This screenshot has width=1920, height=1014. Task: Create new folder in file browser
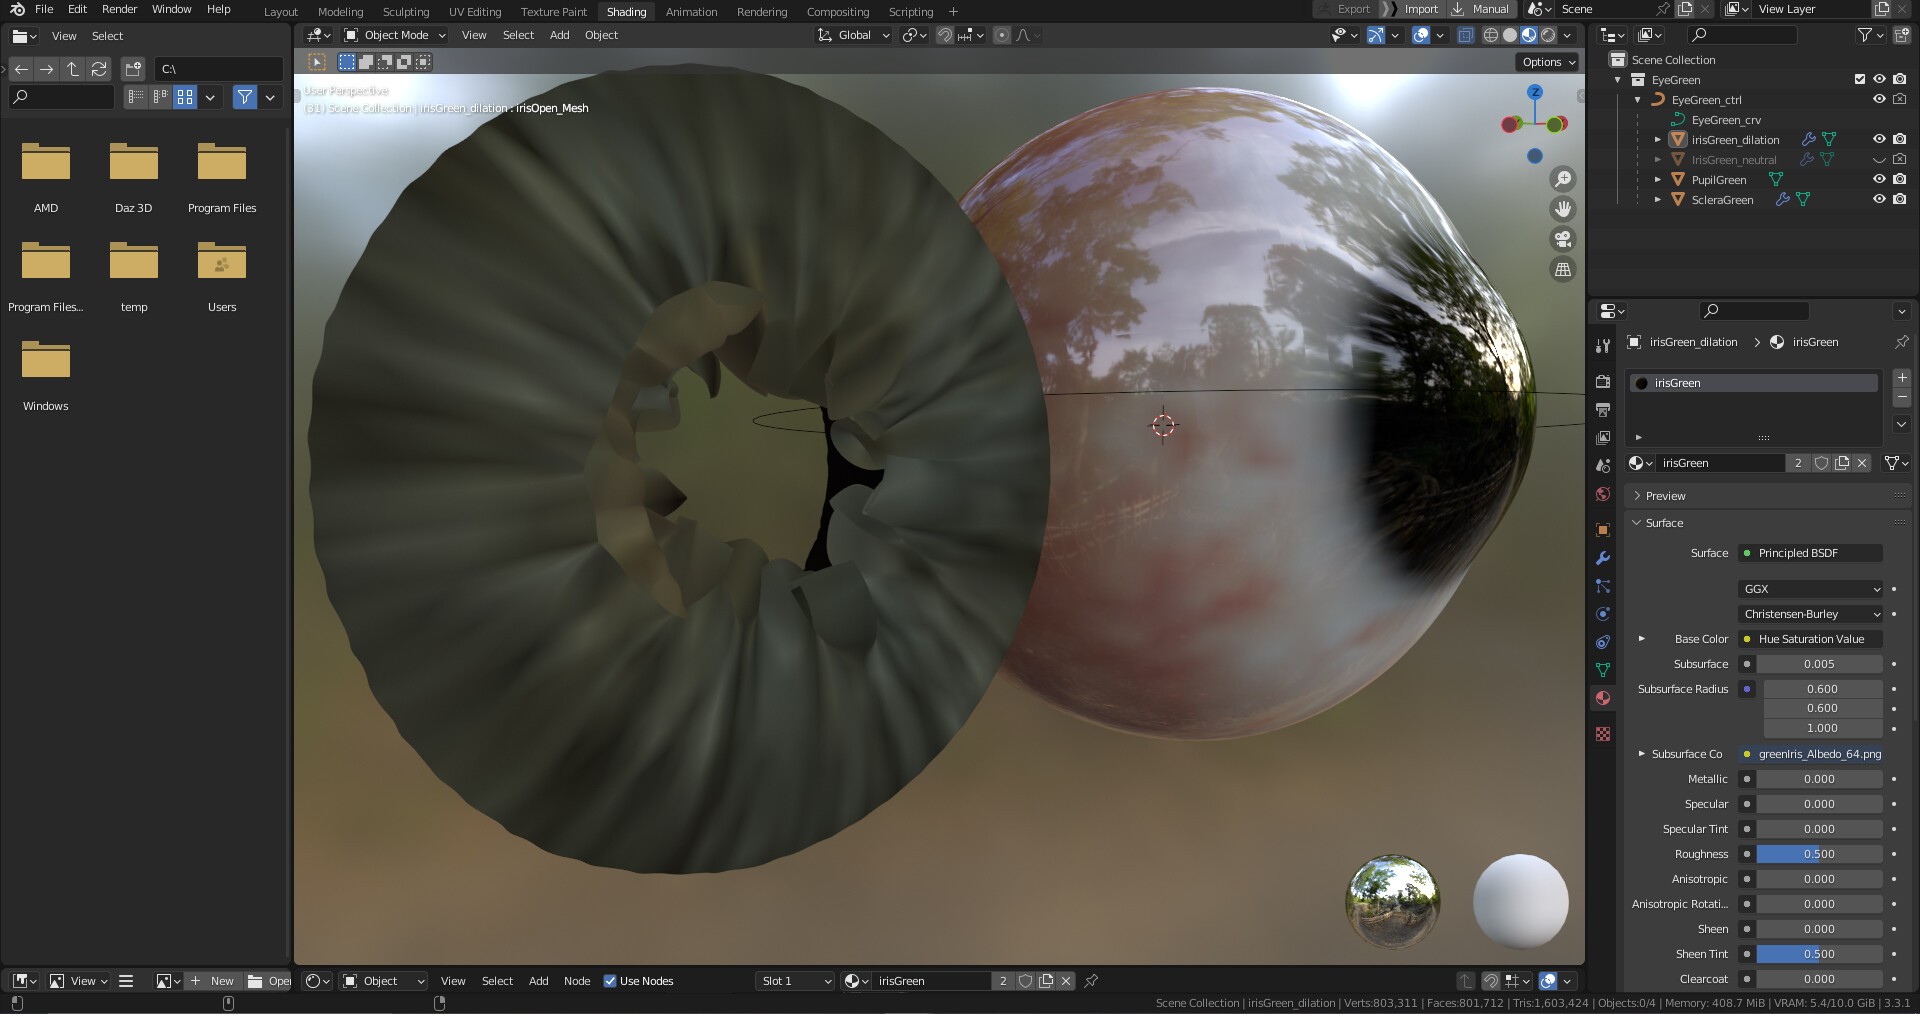coord(133,69)
